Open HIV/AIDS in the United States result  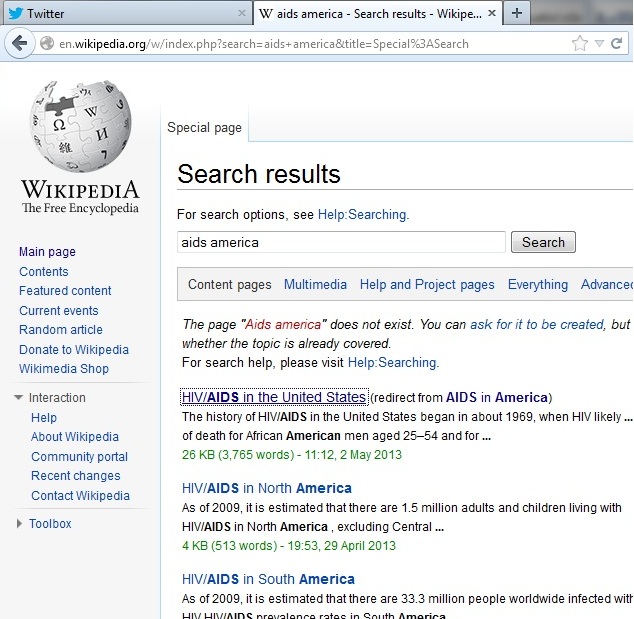pyautogui.click(x=274, y=397)
